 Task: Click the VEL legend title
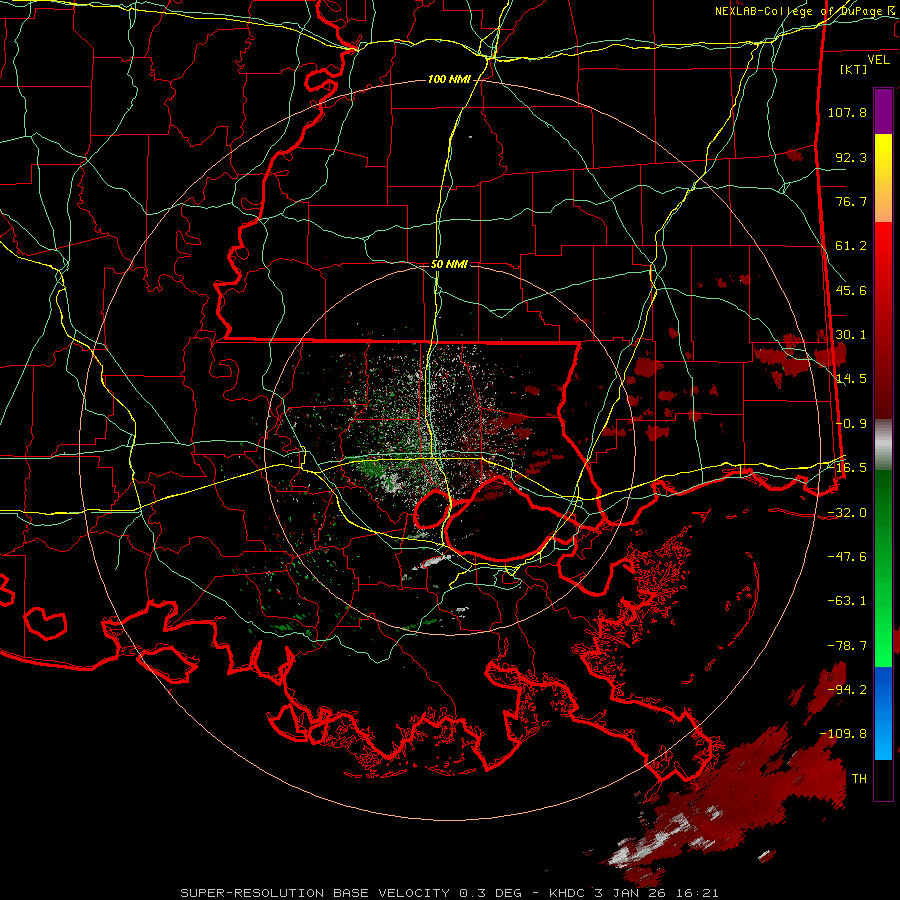pos(878,60)
